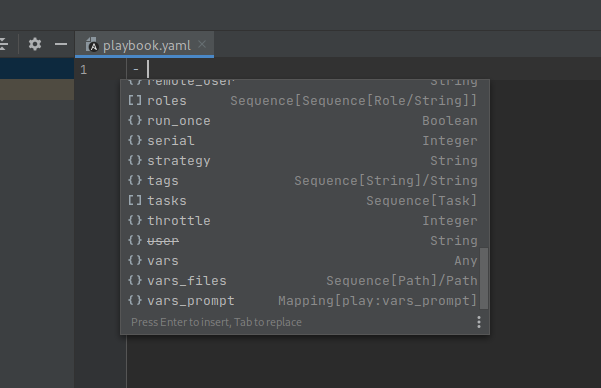
Task: Click the braces icon beside tags
Action: pyautogui.click(x=135, y=180)
